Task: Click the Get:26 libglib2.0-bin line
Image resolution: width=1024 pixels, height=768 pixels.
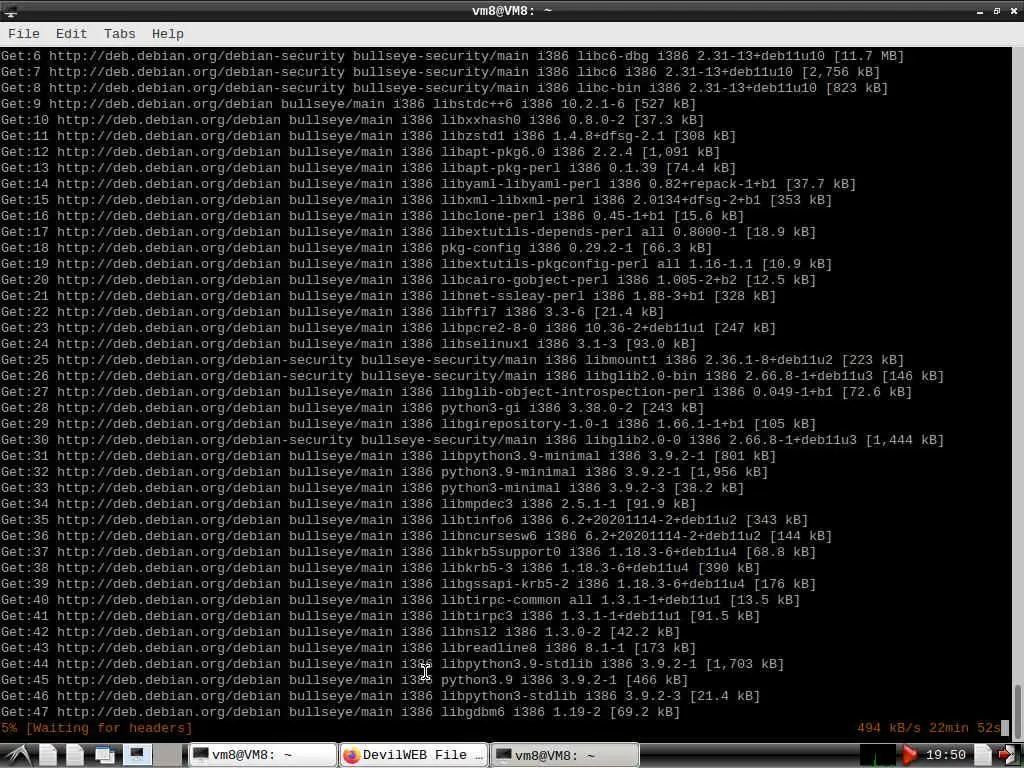Action: 472,376
